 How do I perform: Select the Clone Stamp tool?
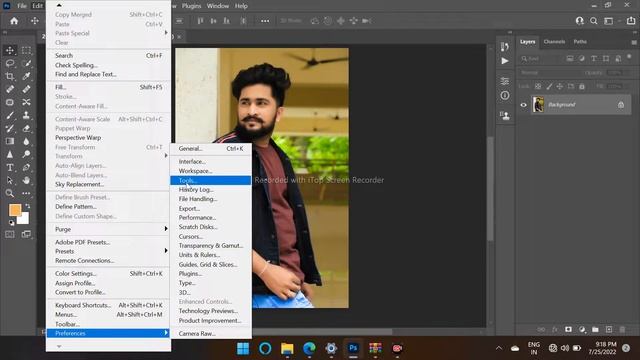[x=26, y=116]
